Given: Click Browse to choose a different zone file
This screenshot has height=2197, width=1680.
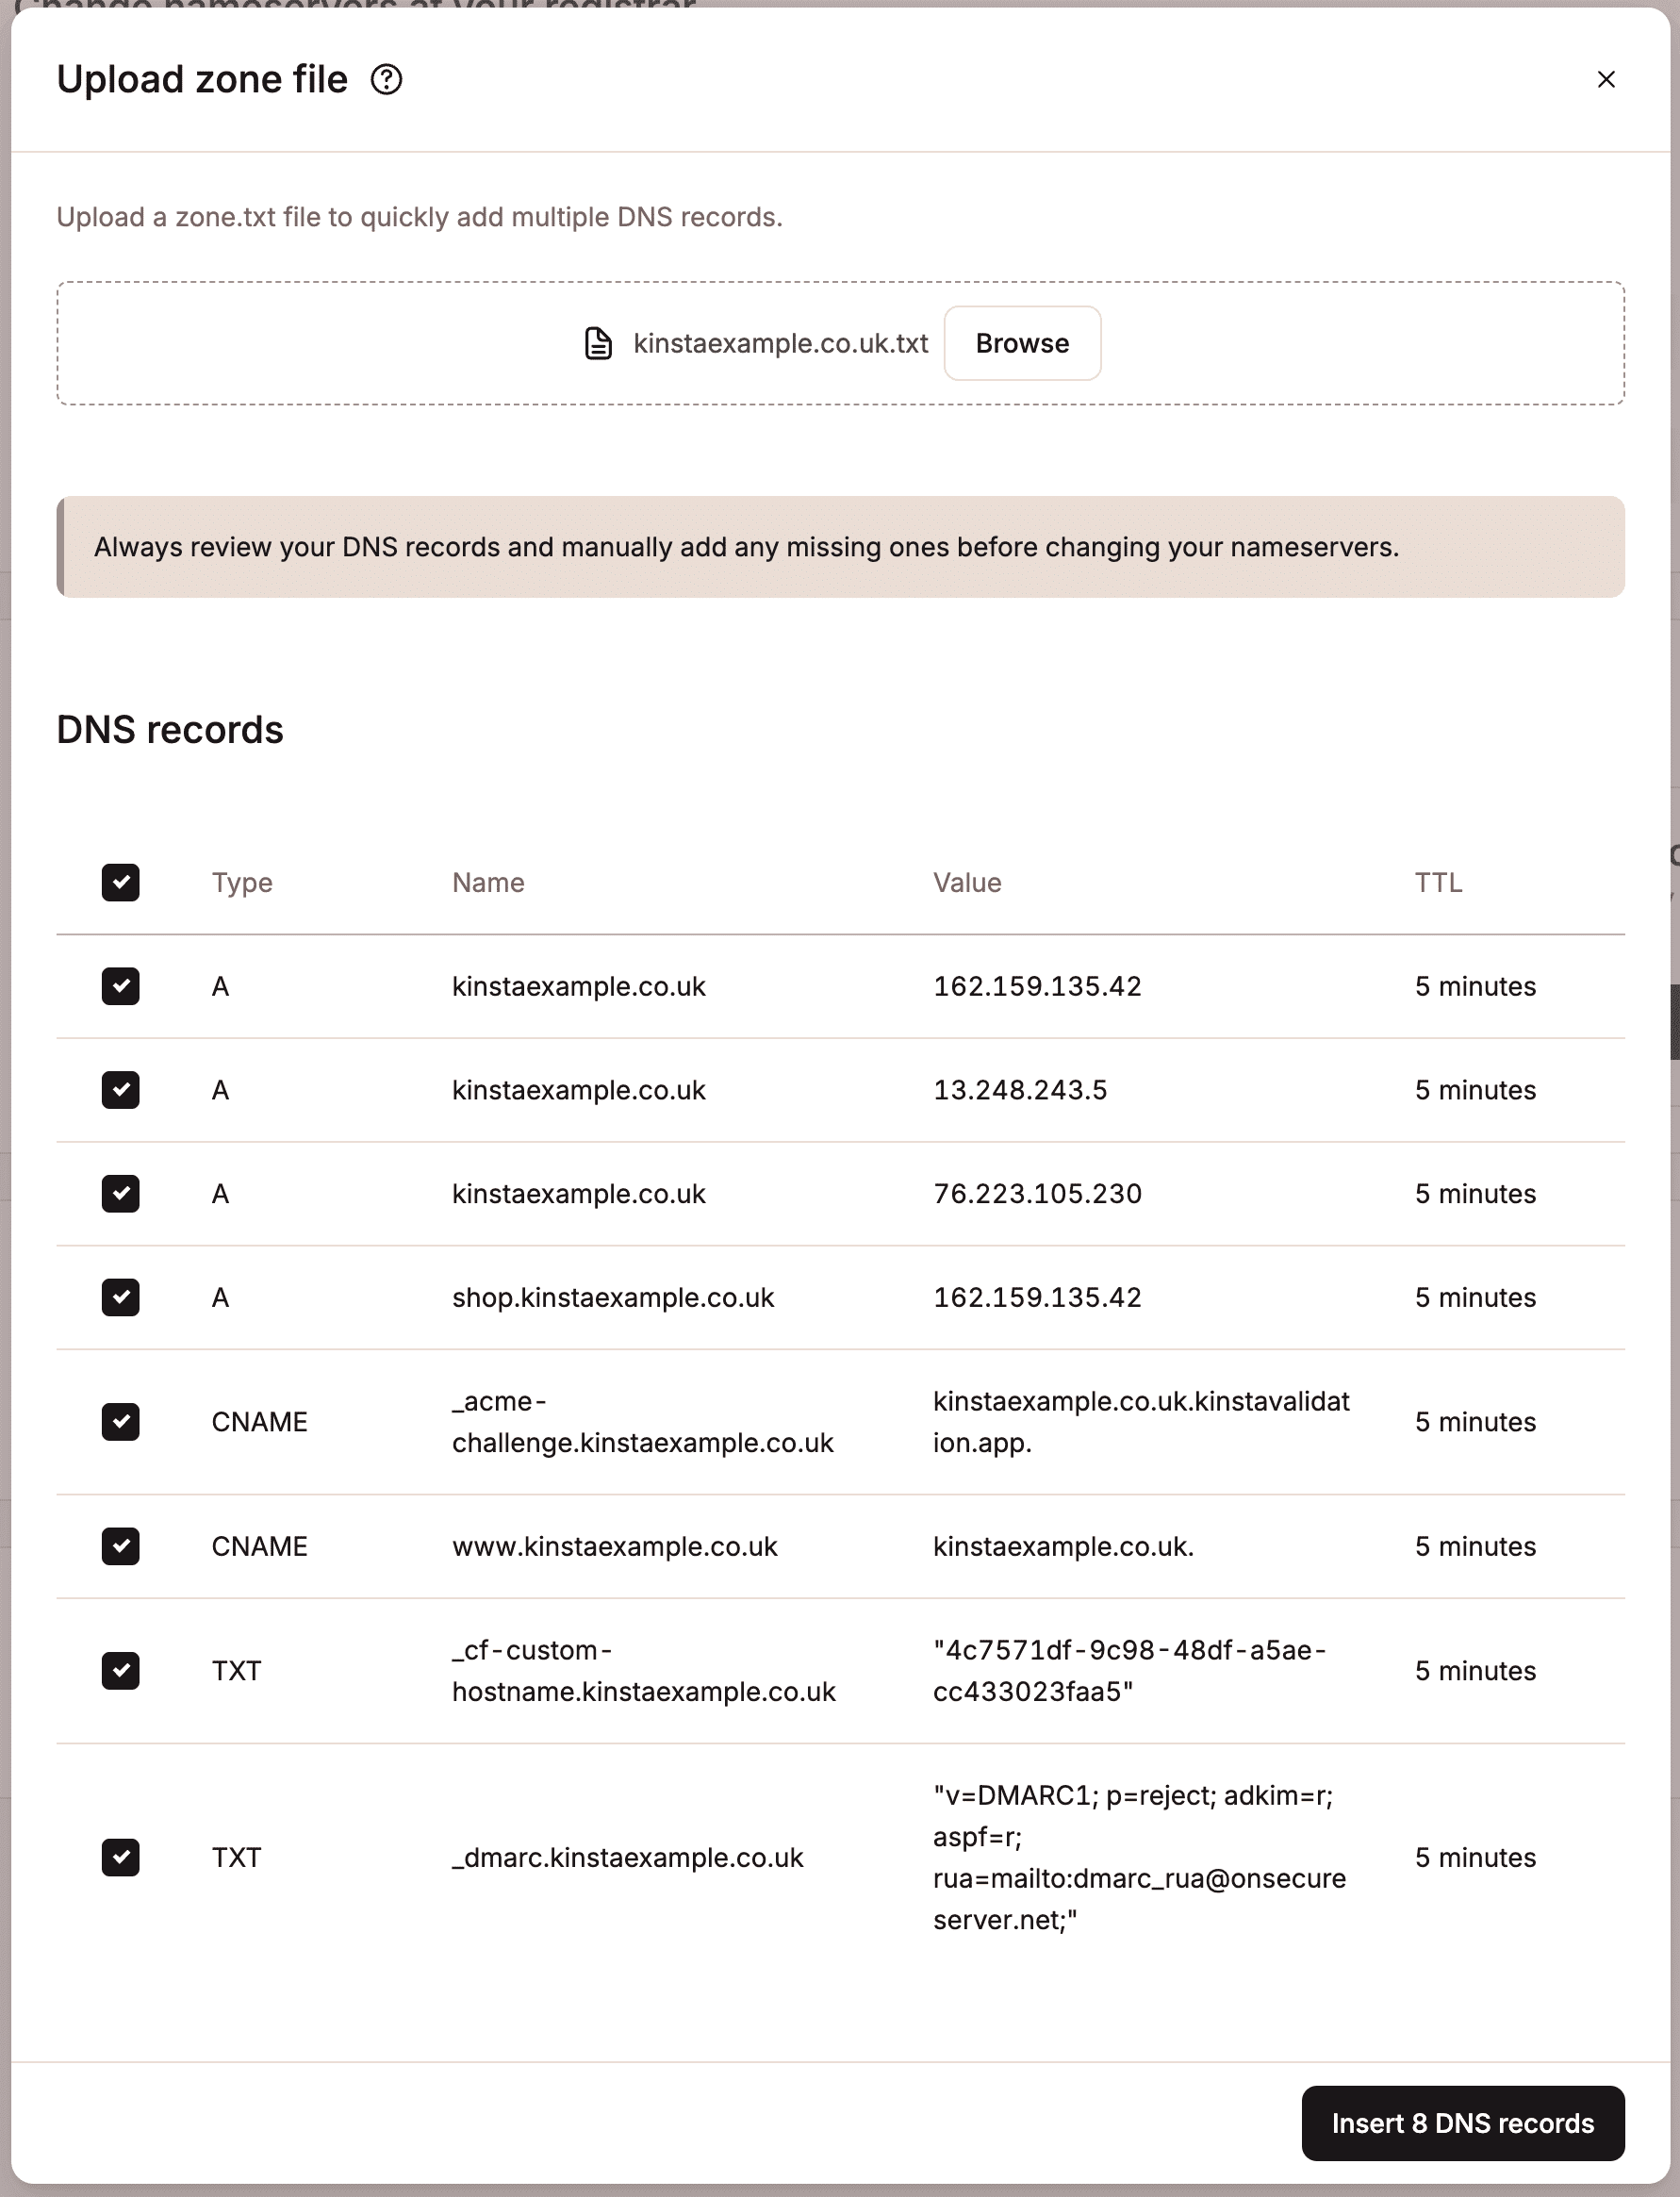Looking at the screenshot, I should (x=1021, y=343).
